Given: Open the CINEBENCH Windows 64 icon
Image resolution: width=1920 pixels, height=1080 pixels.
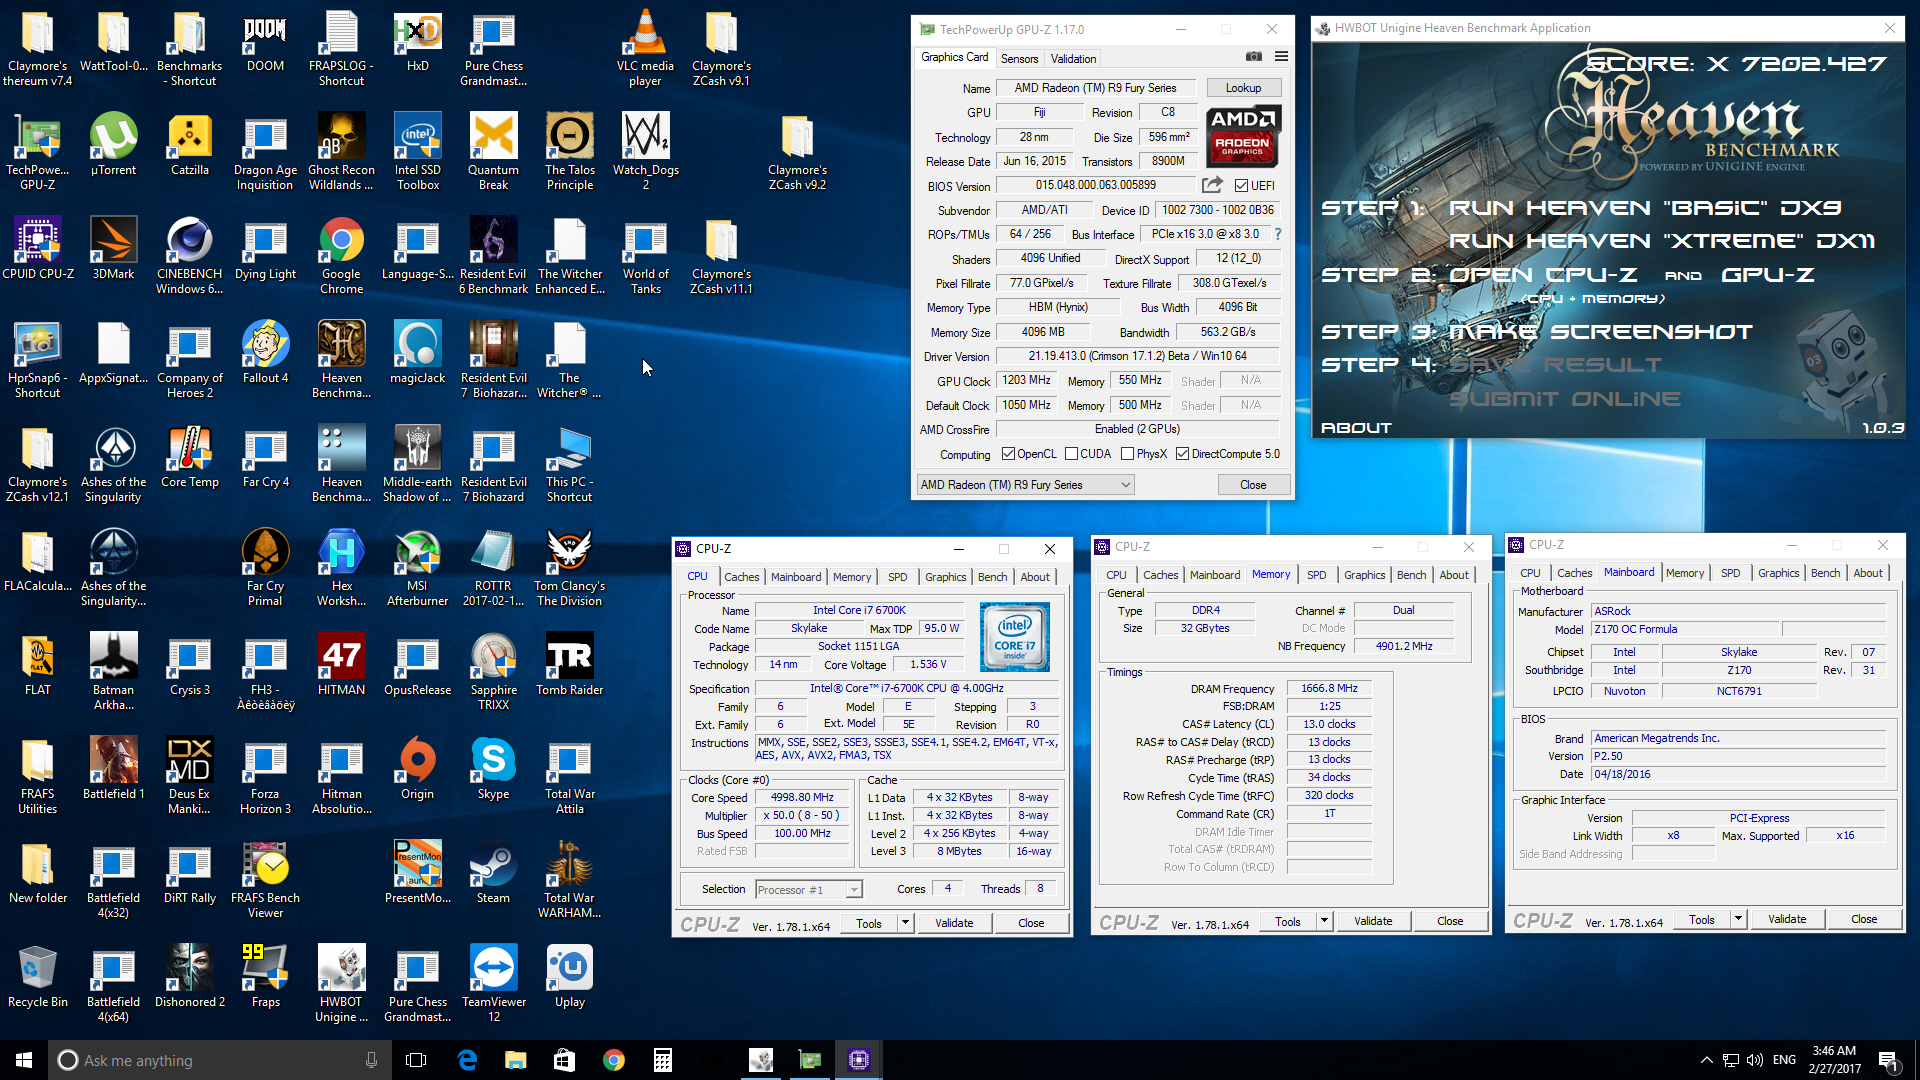Looking at the screenshot, I should tap(189, 257).
